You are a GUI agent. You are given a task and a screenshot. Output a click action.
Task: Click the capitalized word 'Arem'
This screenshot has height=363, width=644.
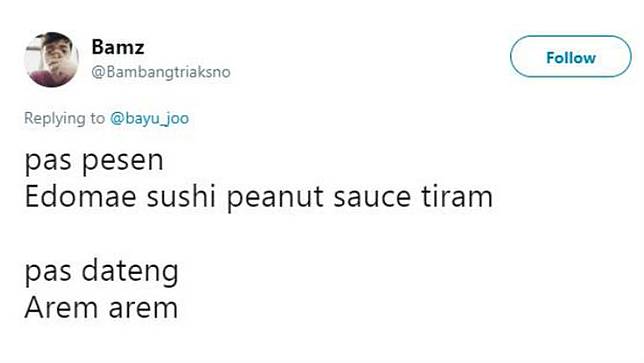point(62,308)
